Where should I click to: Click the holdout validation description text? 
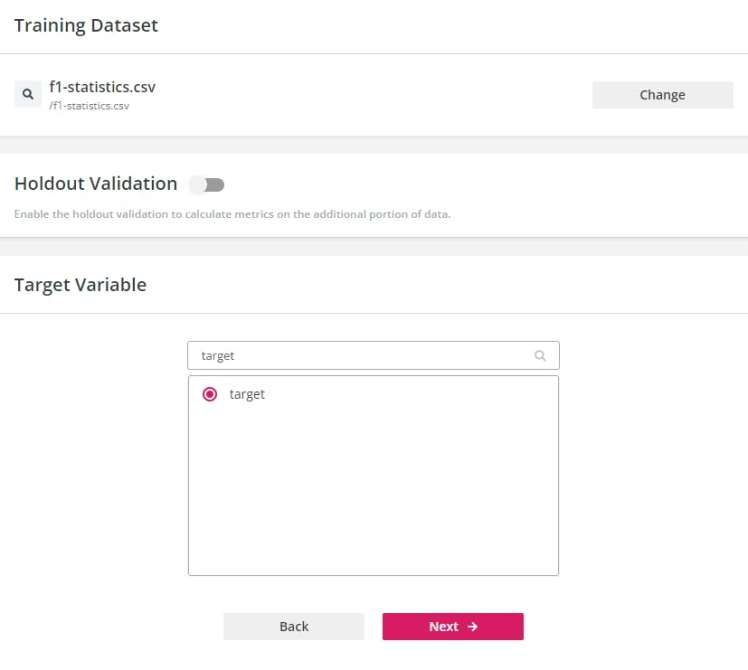point(232,214)
